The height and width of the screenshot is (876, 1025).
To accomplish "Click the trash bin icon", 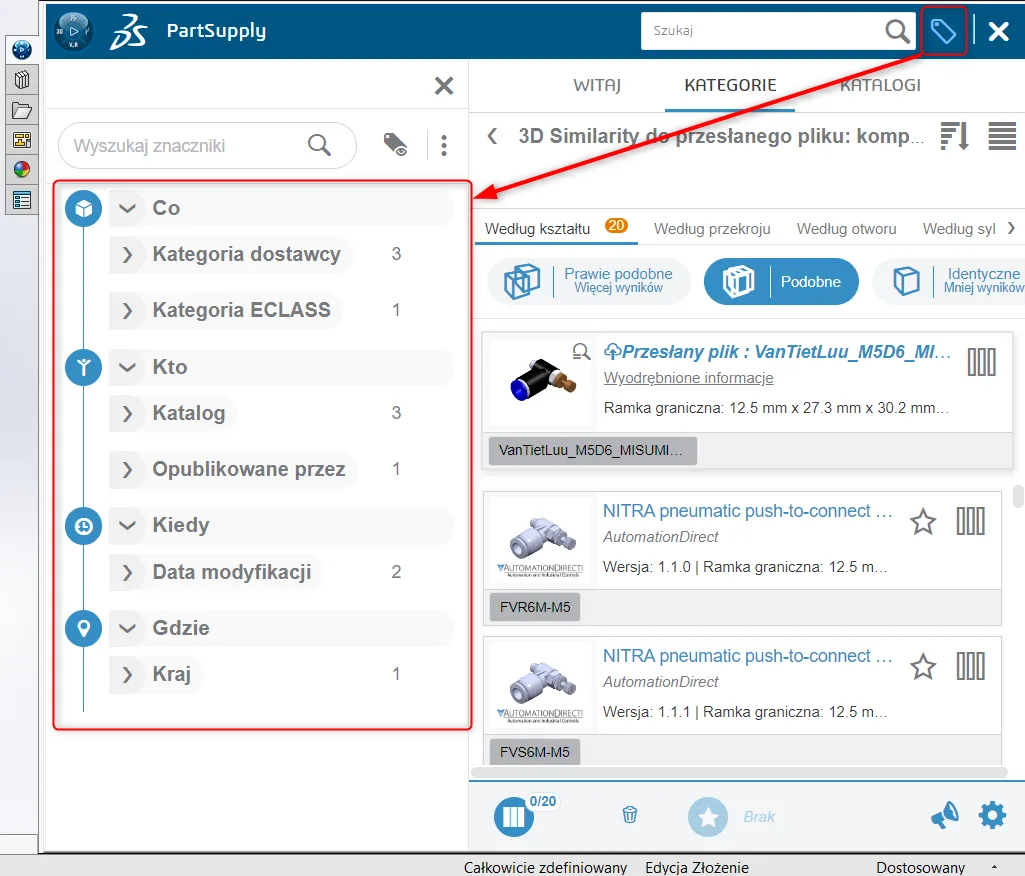I will (x=630, y=815).
